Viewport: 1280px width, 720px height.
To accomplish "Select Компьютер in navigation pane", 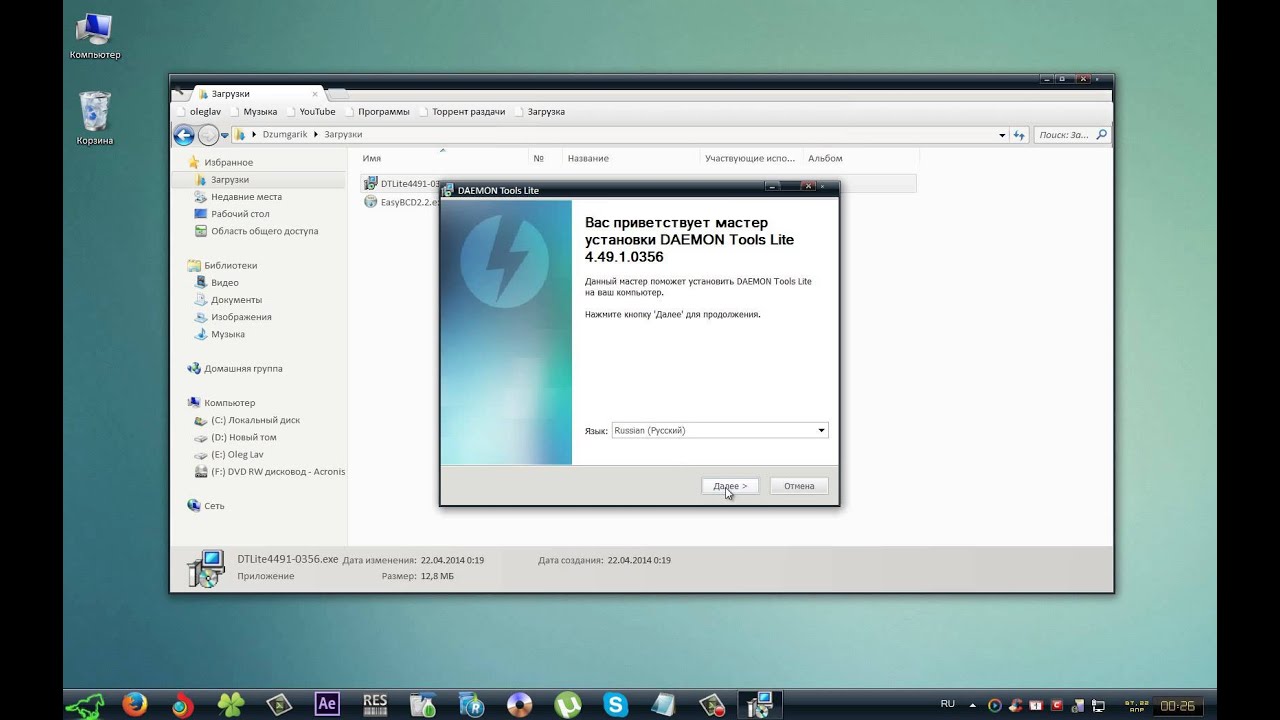I will 229,403.
